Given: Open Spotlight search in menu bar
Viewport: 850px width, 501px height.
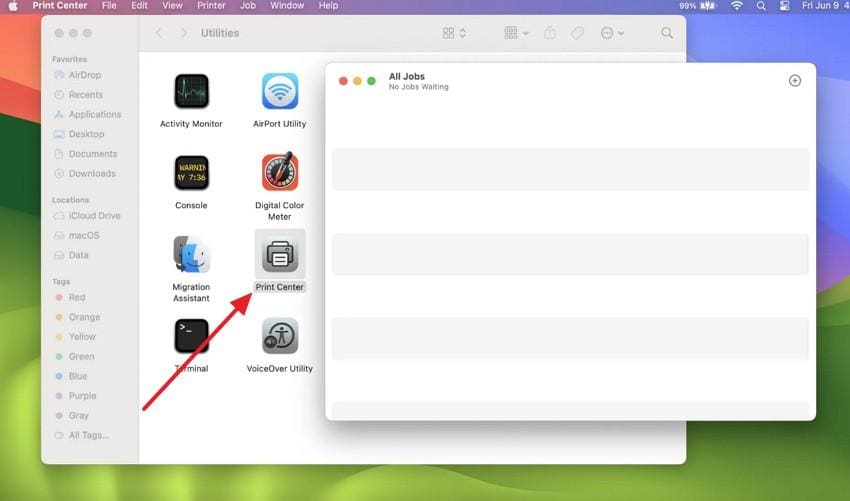Looking at the screenshot, I should 761,6.
